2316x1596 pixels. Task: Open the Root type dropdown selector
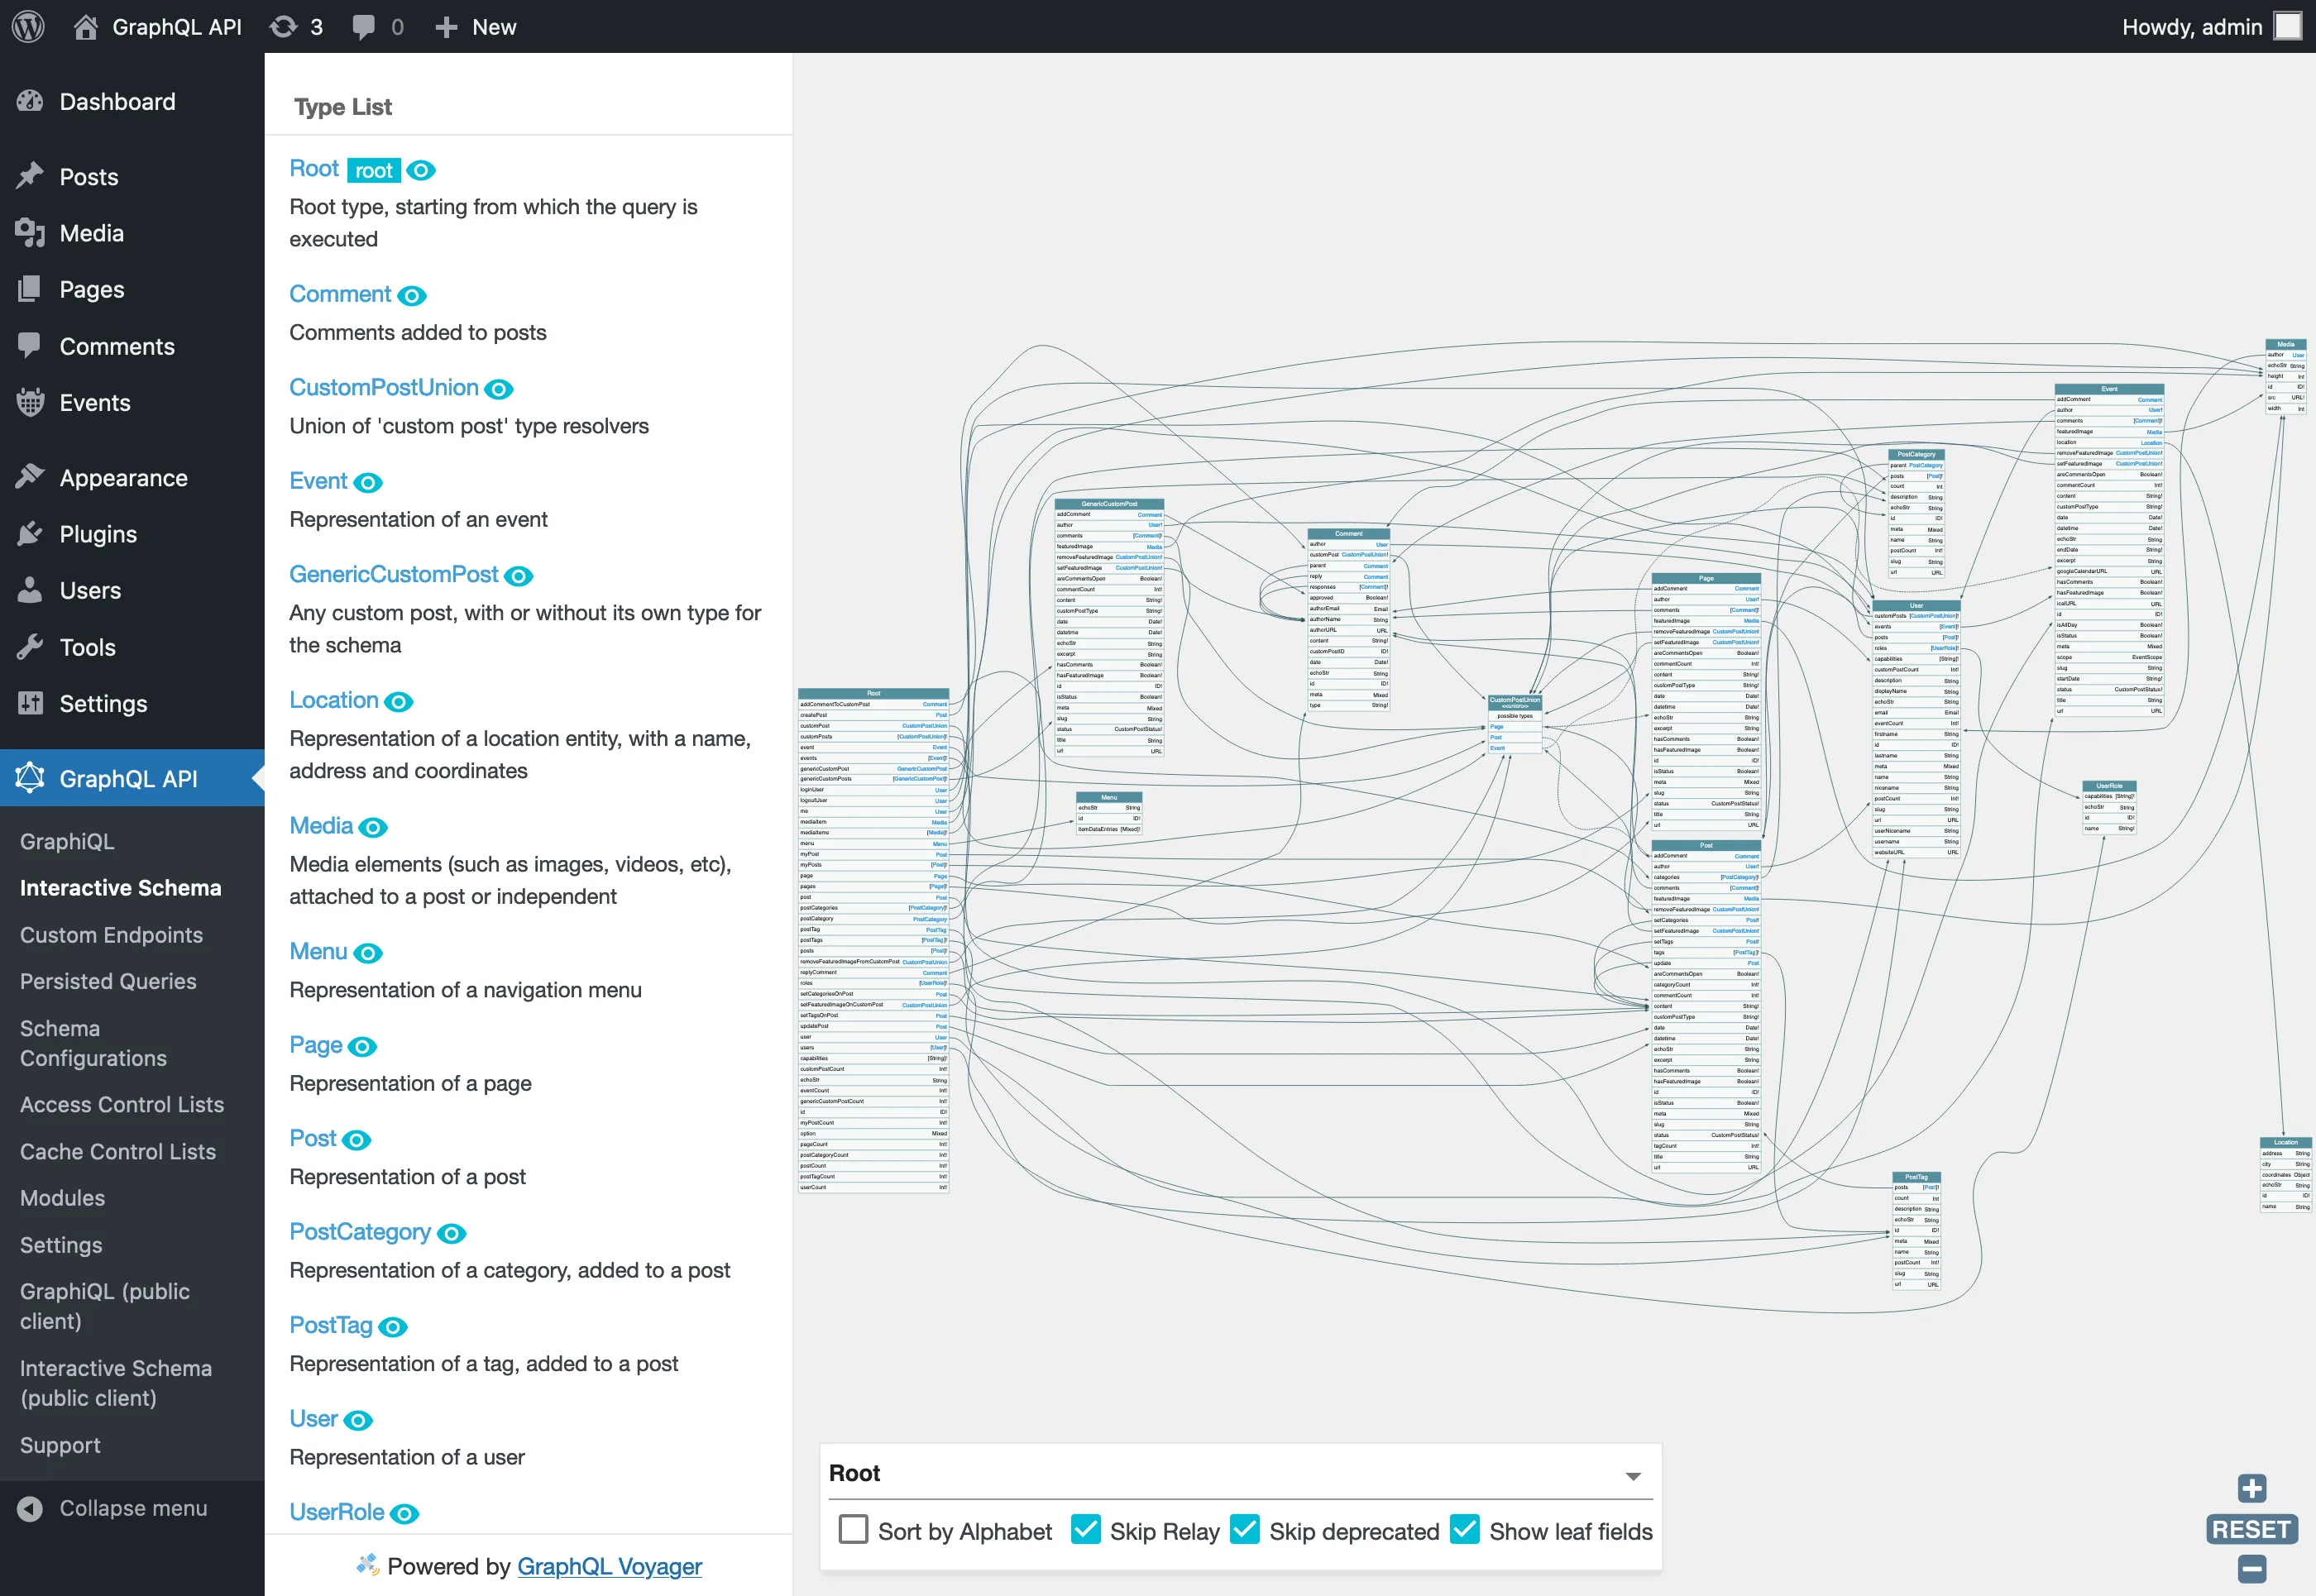pyautogui.click(x=1240, y=1474)
